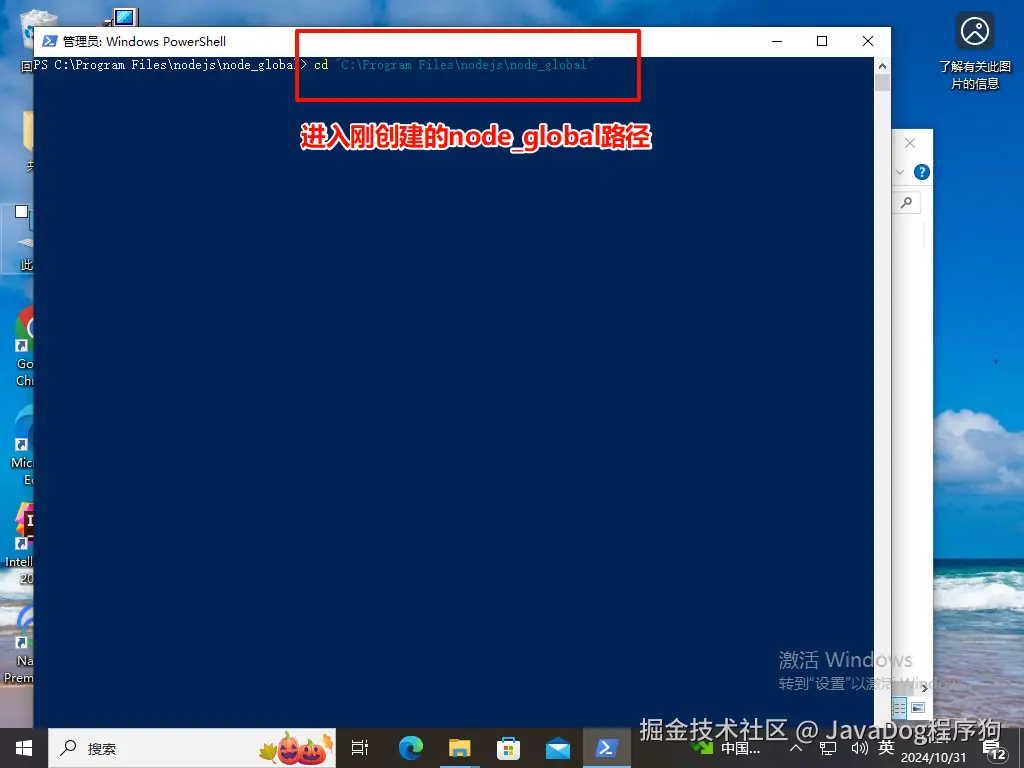
Task: Open the calendar from date 2024/10/31
Action: [x=933, y=758]
